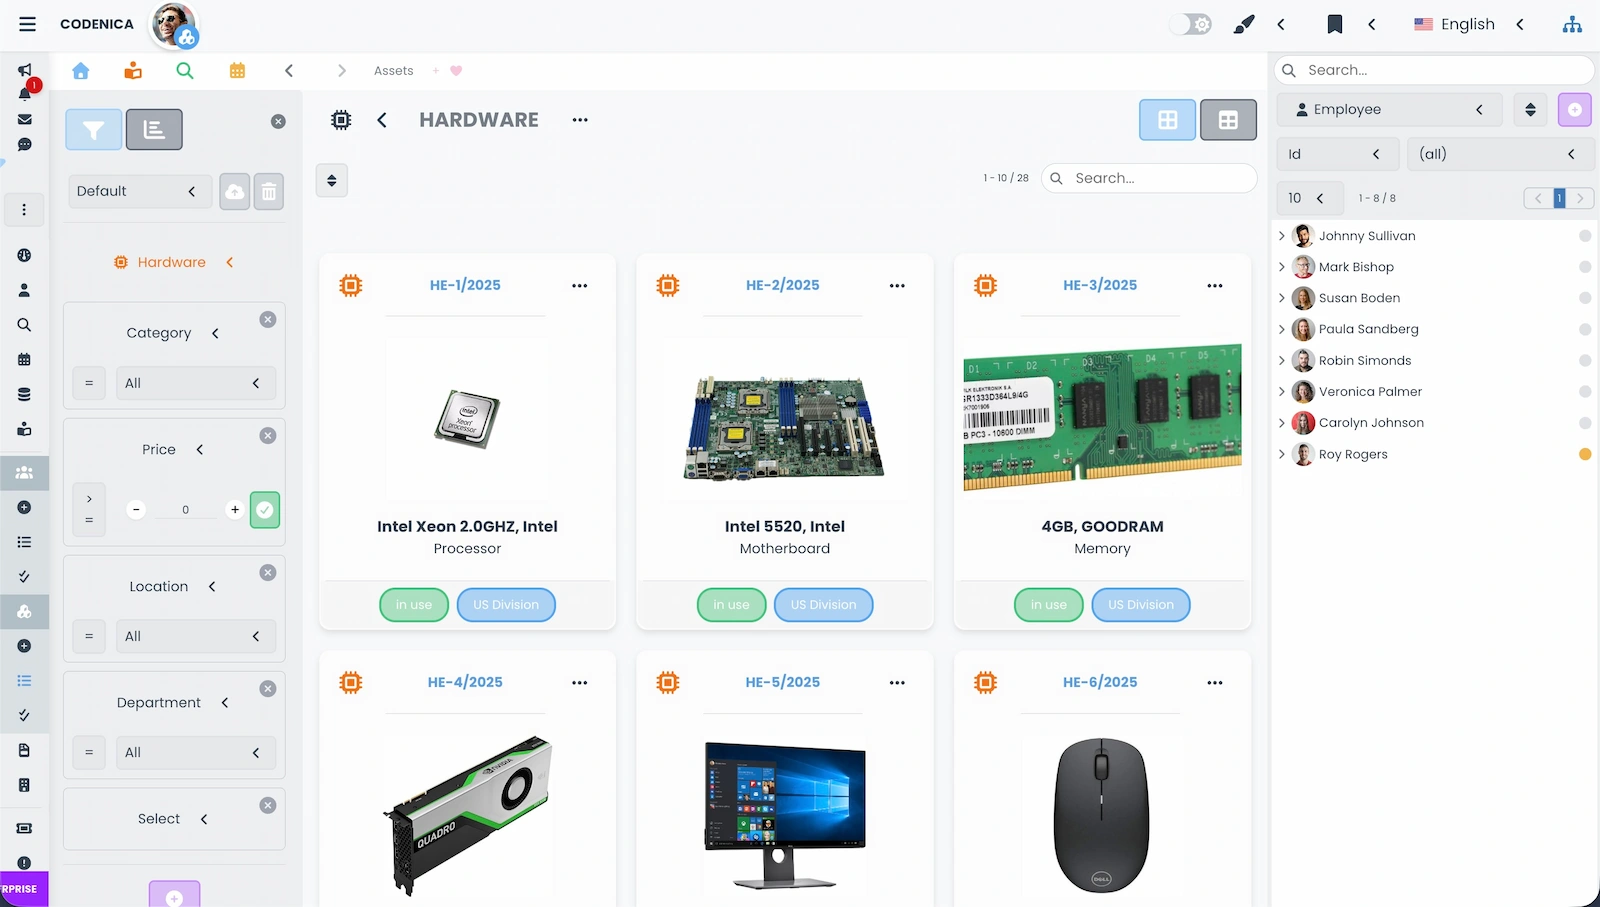Collapse the Hardware filter section chevron
The width and height of the screenshot is (1600, 907).
tap(229, 262)
